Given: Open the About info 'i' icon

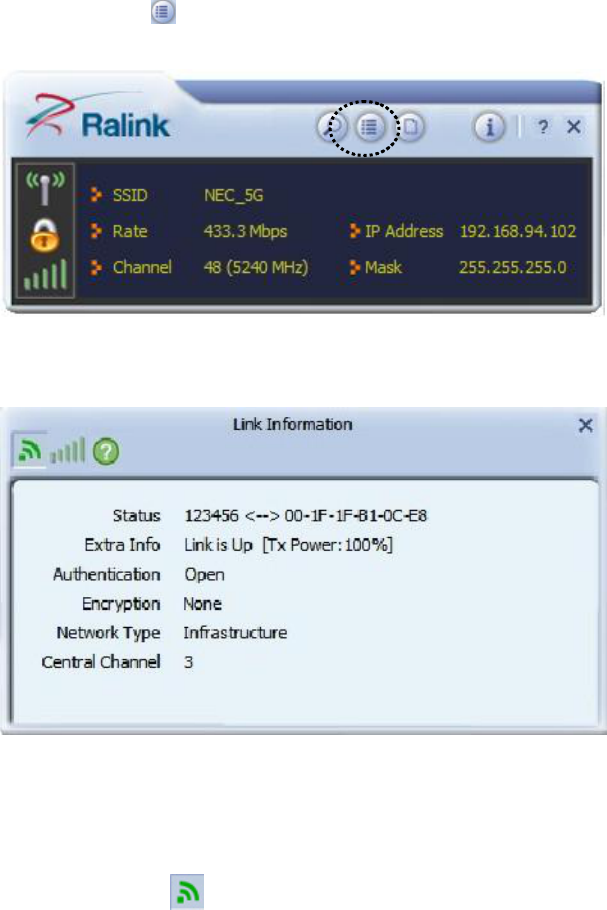Looking at the screenshot, I should click(489, 127).
